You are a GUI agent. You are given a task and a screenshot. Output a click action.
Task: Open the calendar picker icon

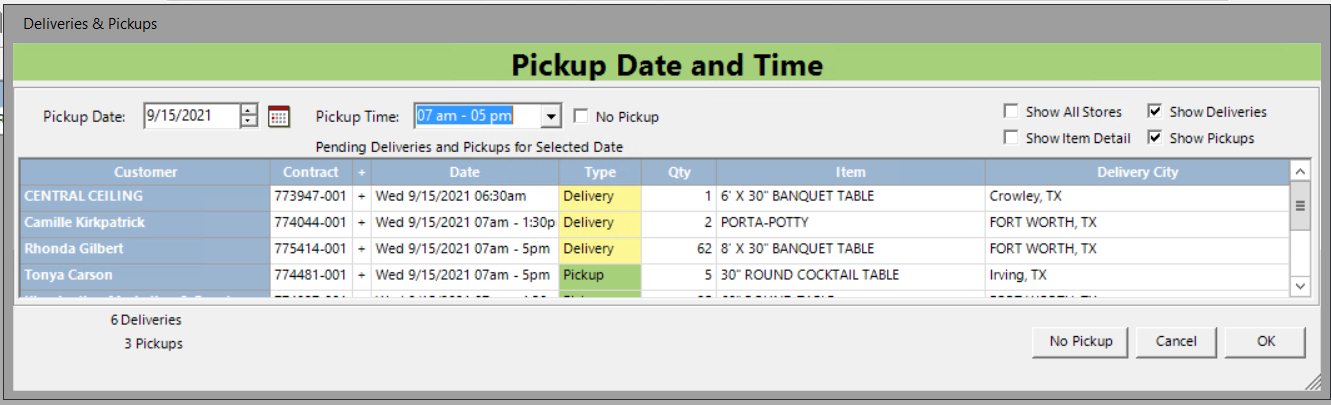point(279,116)
